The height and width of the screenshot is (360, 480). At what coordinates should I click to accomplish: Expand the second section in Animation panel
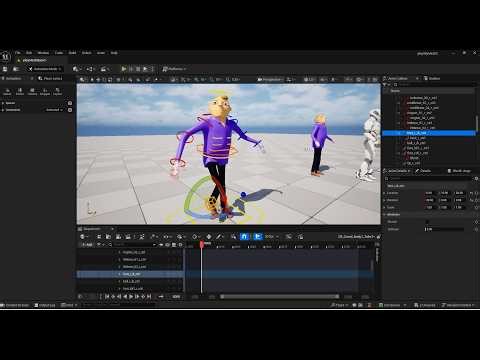(x=3, y=110)
